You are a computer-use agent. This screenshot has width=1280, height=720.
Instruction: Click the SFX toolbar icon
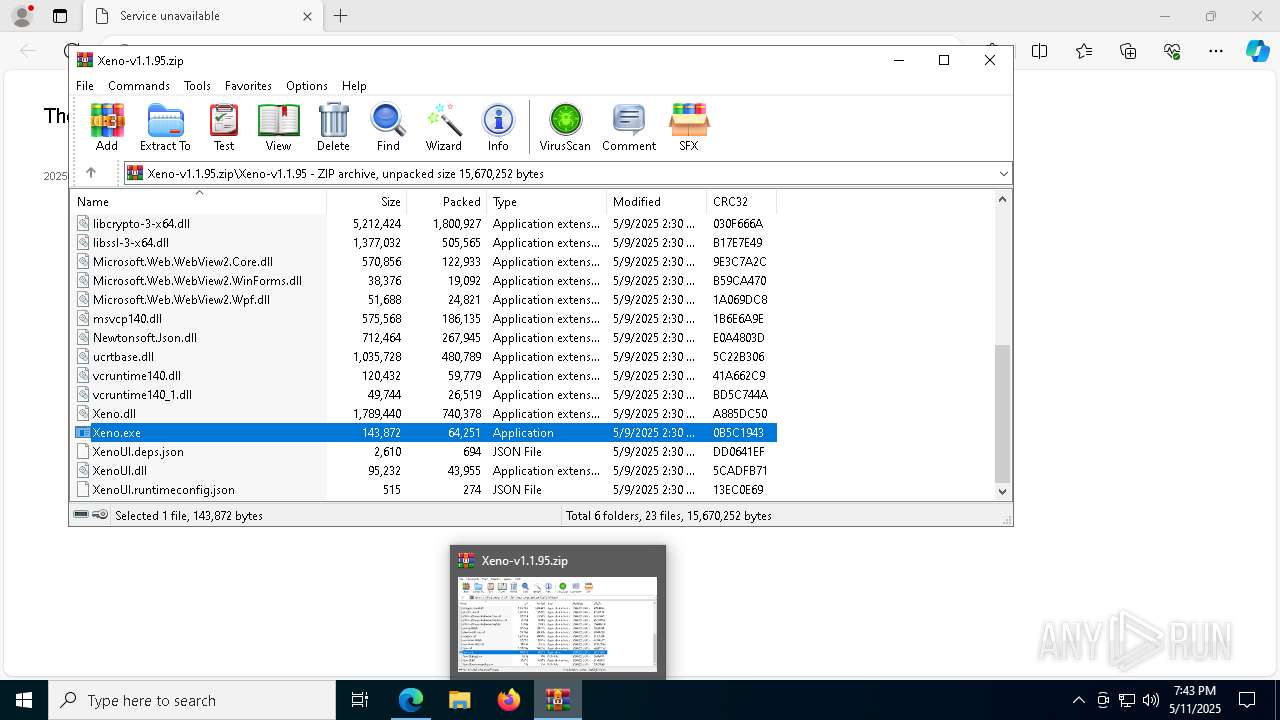pos(689,127)
